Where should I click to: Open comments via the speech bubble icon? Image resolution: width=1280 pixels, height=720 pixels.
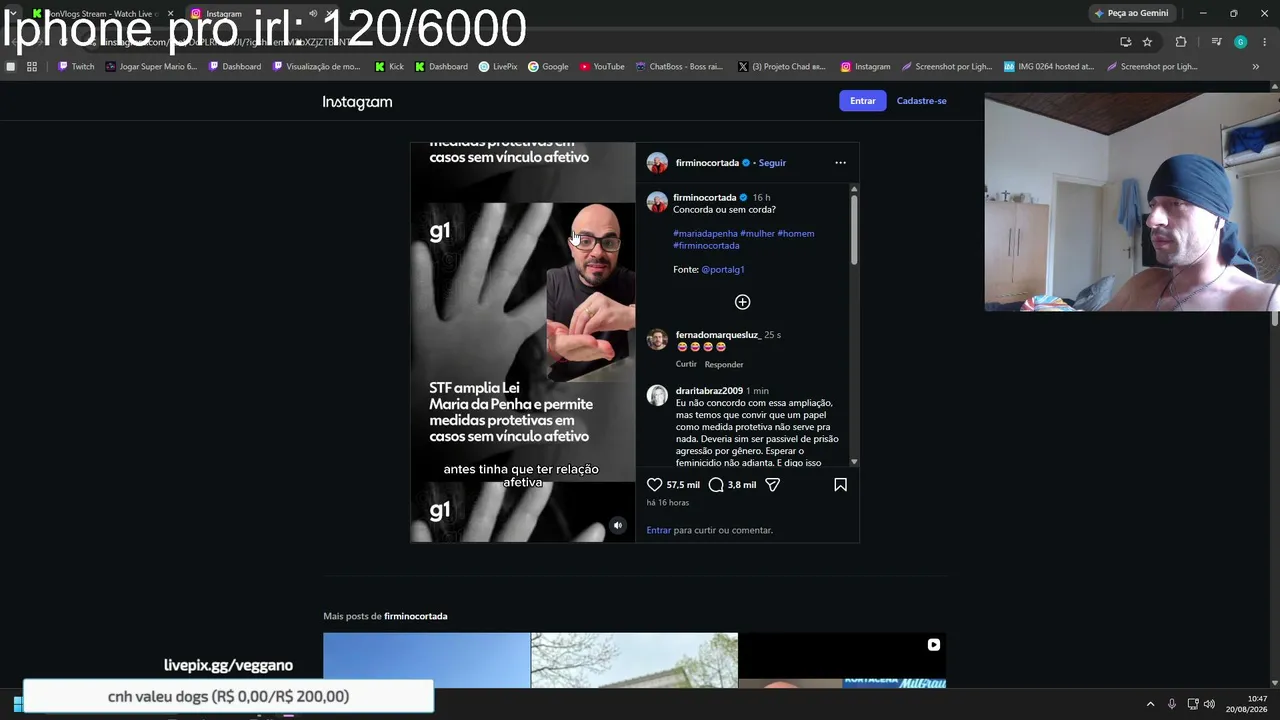pyautogui.click(x=716, y=485)
